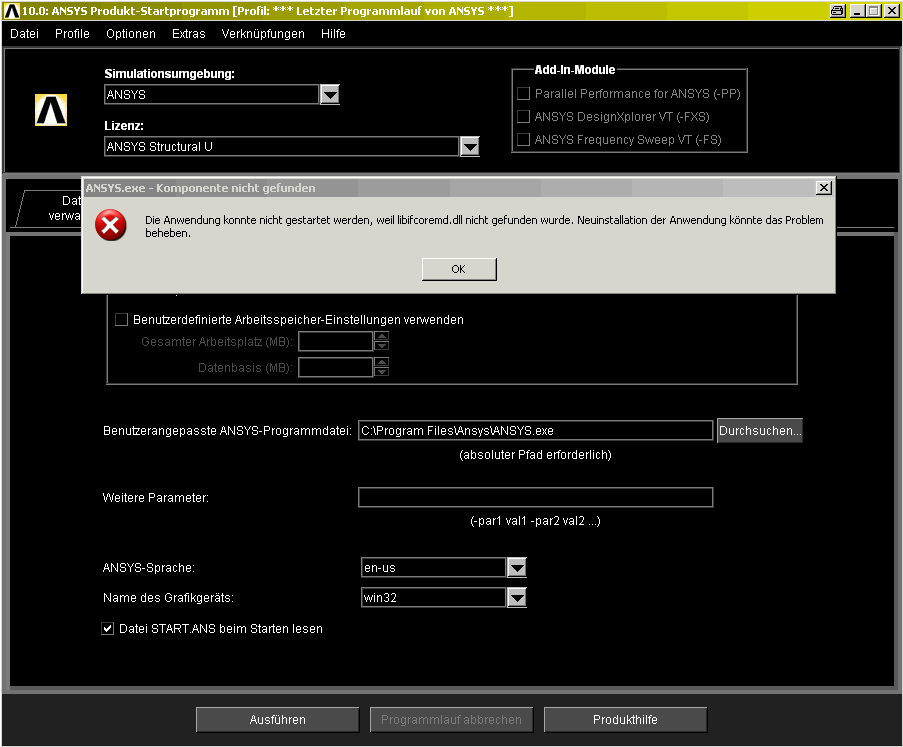Click the Weitere Parameter input field
The height and width of the screenshot is (747, 903).
[536, 497]
